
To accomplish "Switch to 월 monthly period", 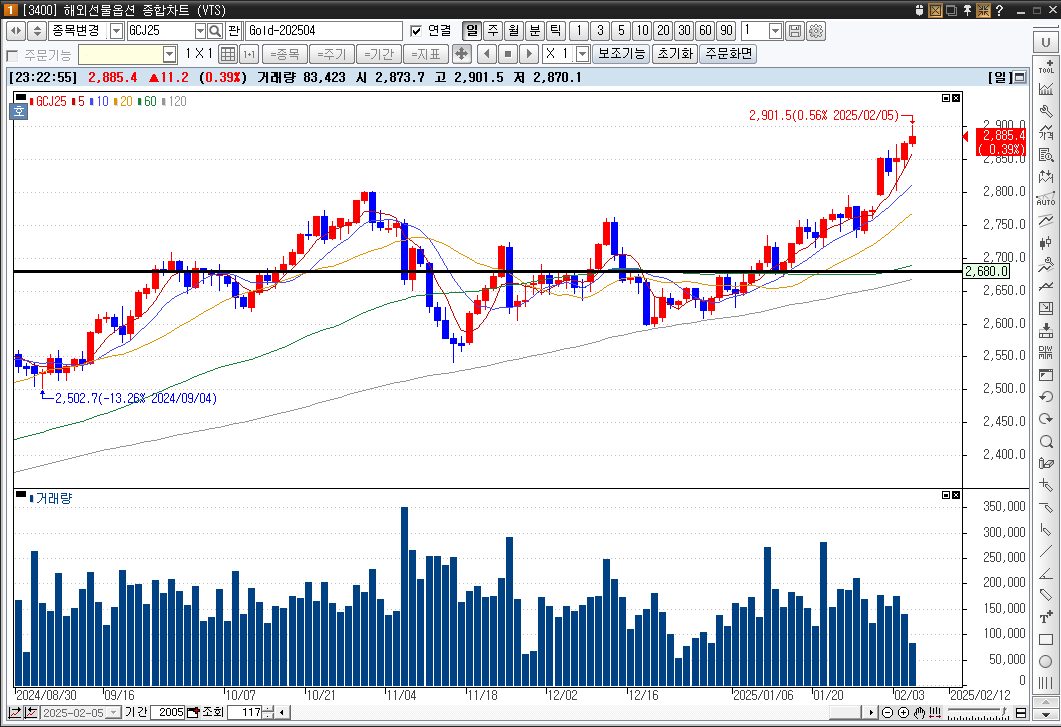I will 514,30.
